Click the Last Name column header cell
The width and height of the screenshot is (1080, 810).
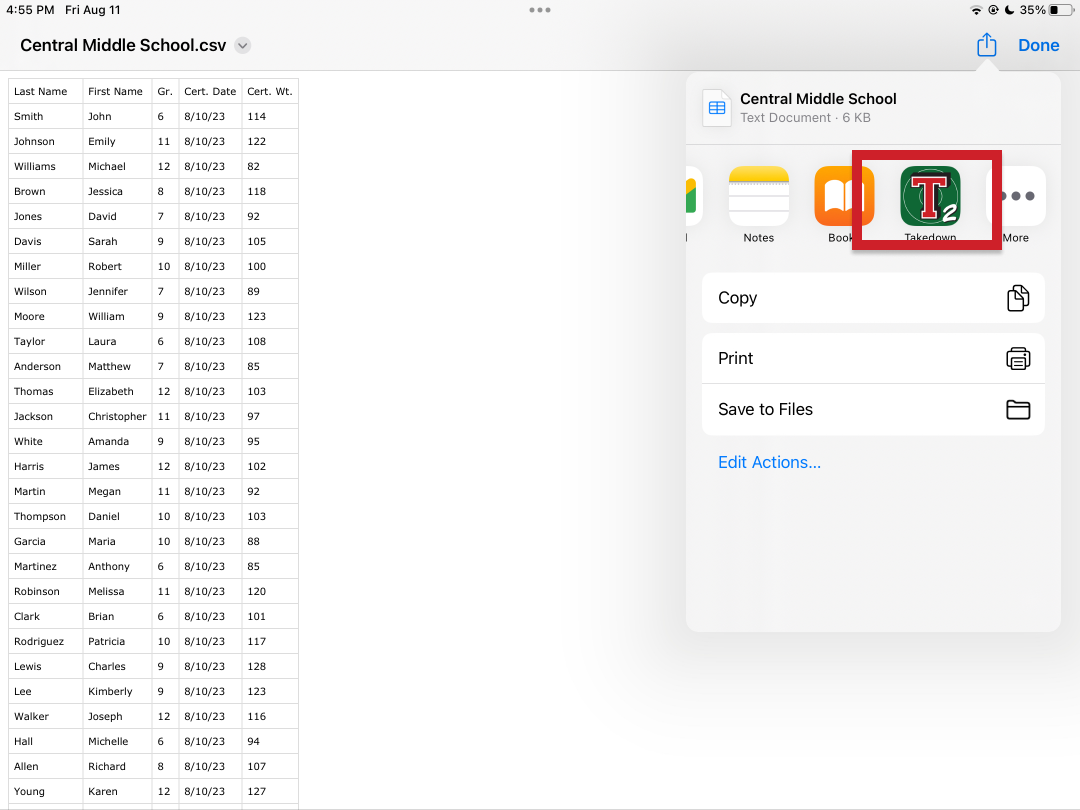[45, 91]
